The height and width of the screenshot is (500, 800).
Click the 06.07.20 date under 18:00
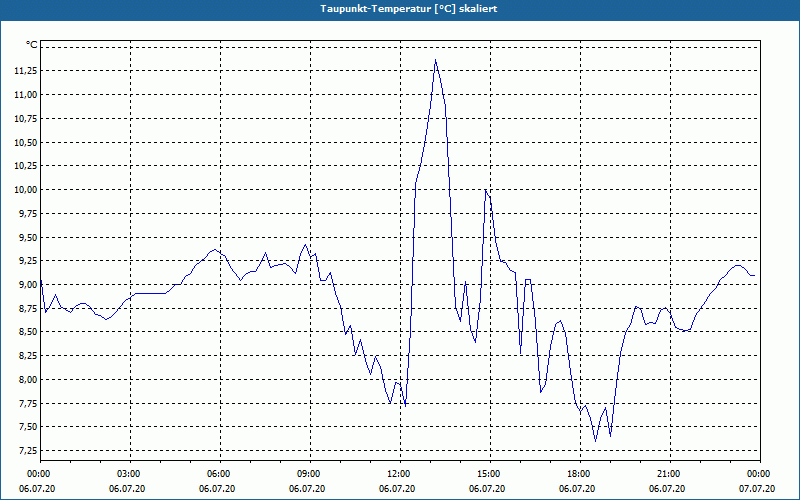tap(577, 489)
